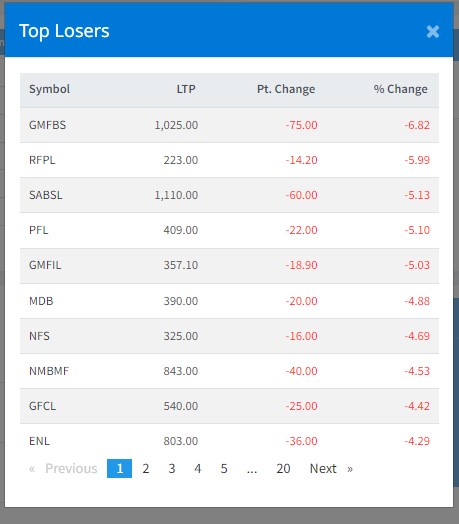
Task: Select the ENL symbol row
Action: coord(229,441)
